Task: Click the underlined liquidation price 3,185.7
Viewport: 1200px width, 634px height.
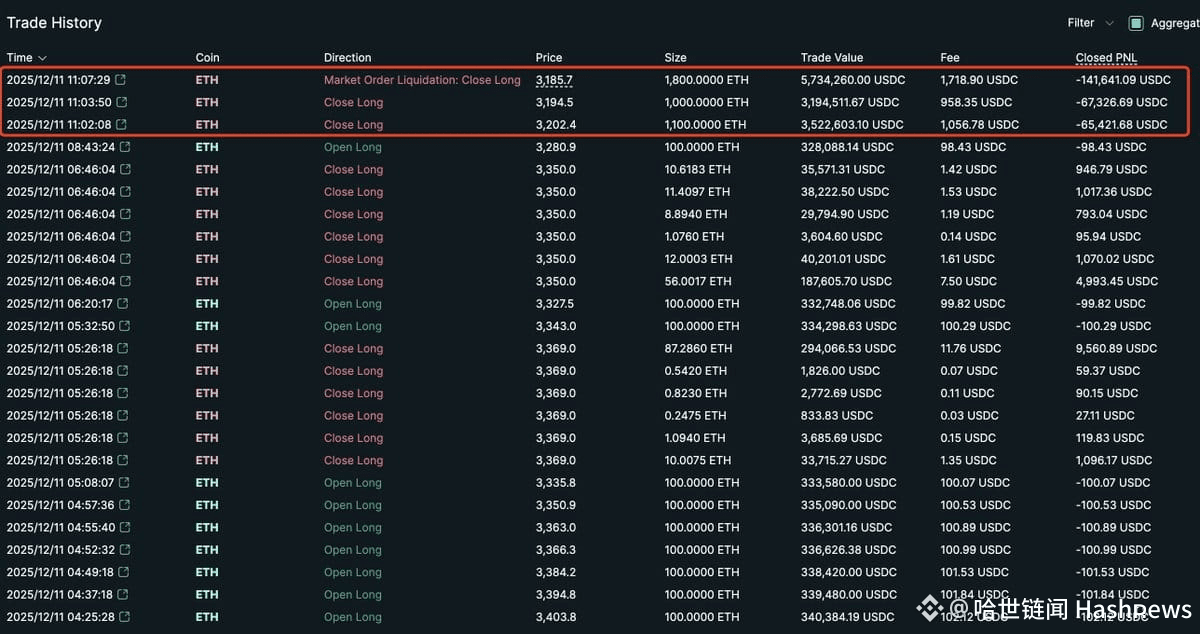Action: [x=554, y=80]
